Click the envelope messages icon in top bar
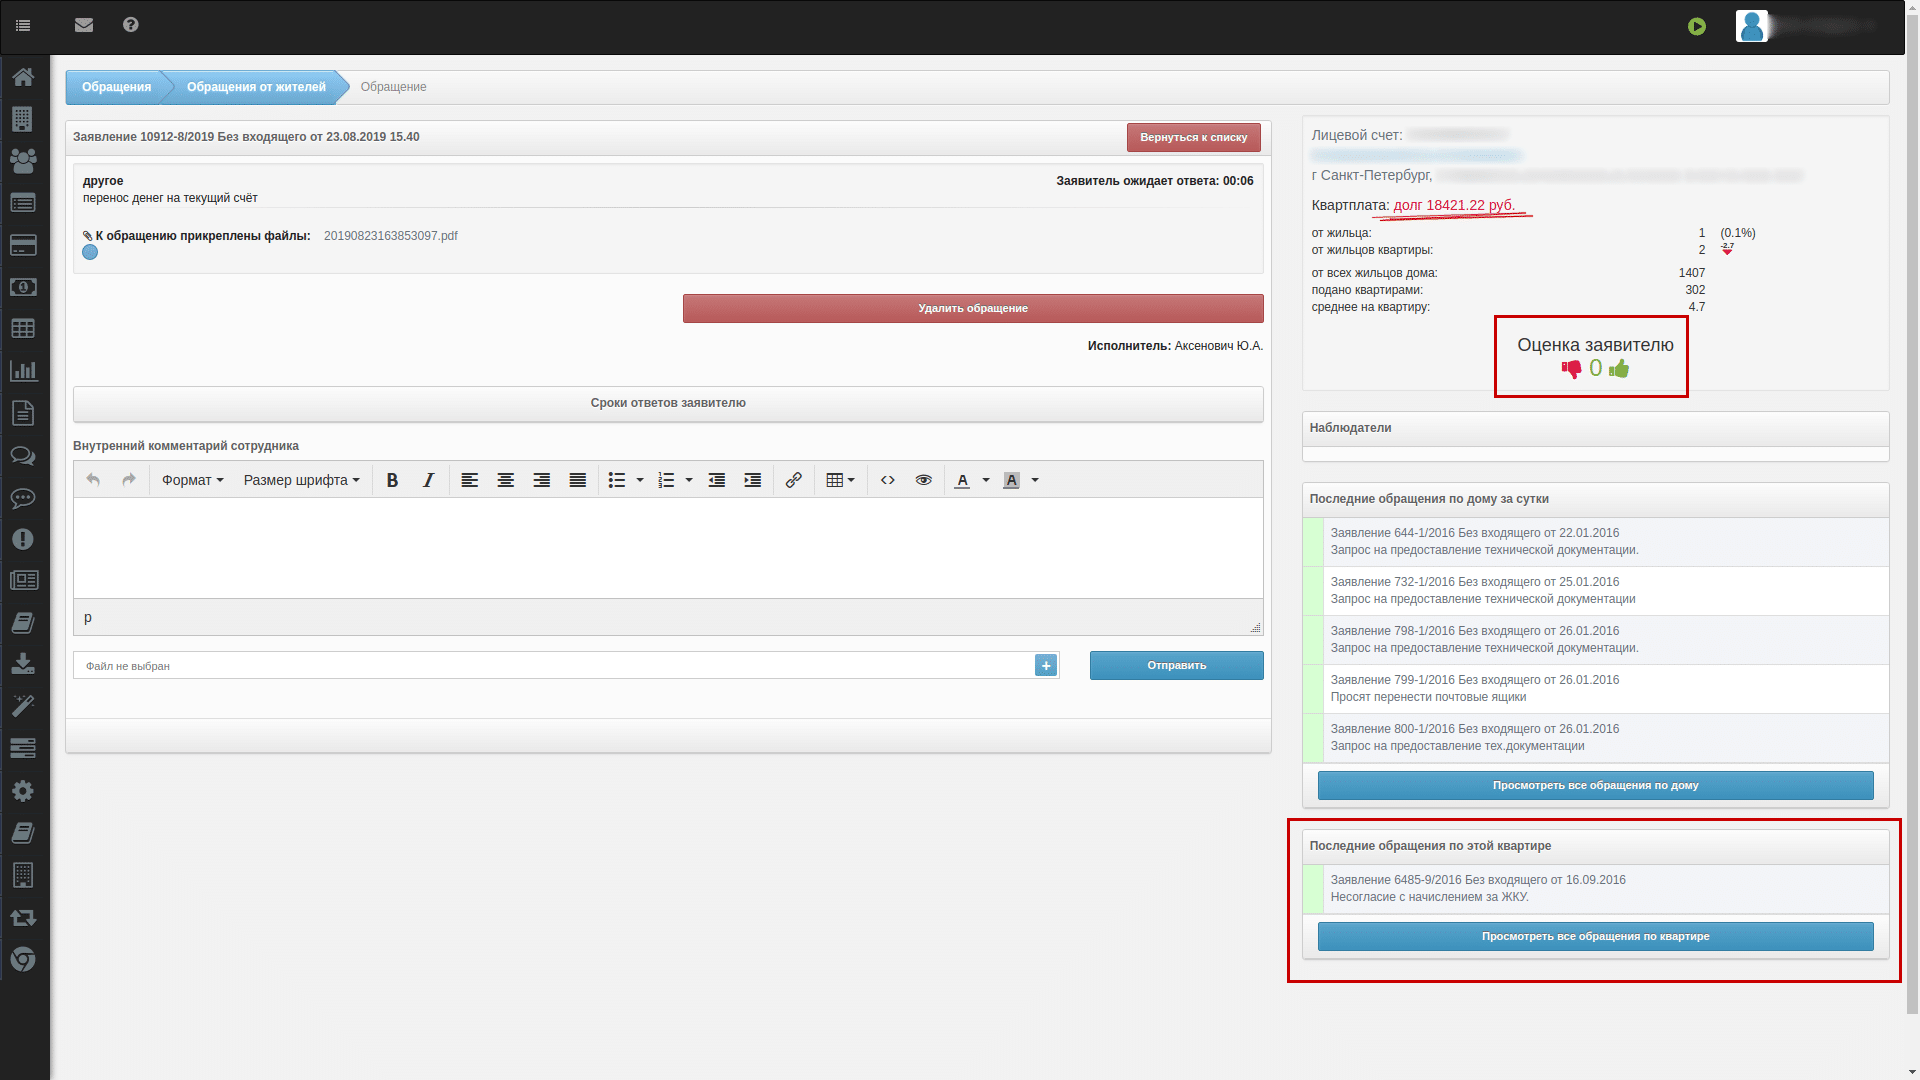Screen dimensions: 1920x1080 (84, 25)
